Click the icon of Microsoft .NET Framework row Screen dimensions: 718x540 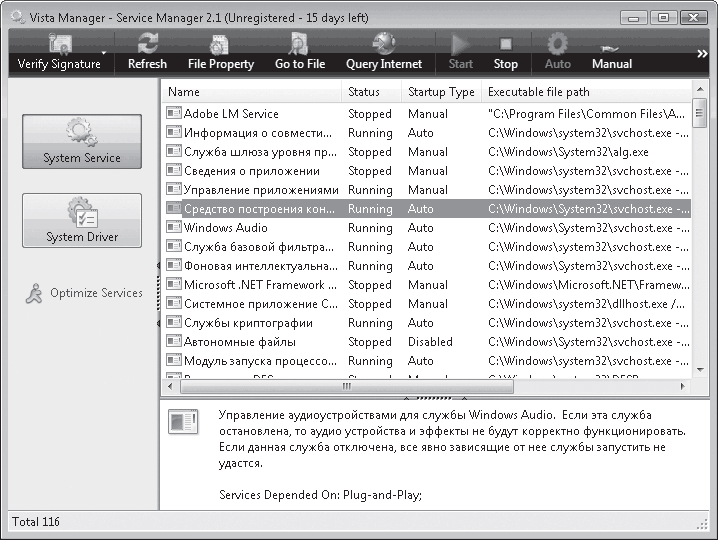(174, 284)
